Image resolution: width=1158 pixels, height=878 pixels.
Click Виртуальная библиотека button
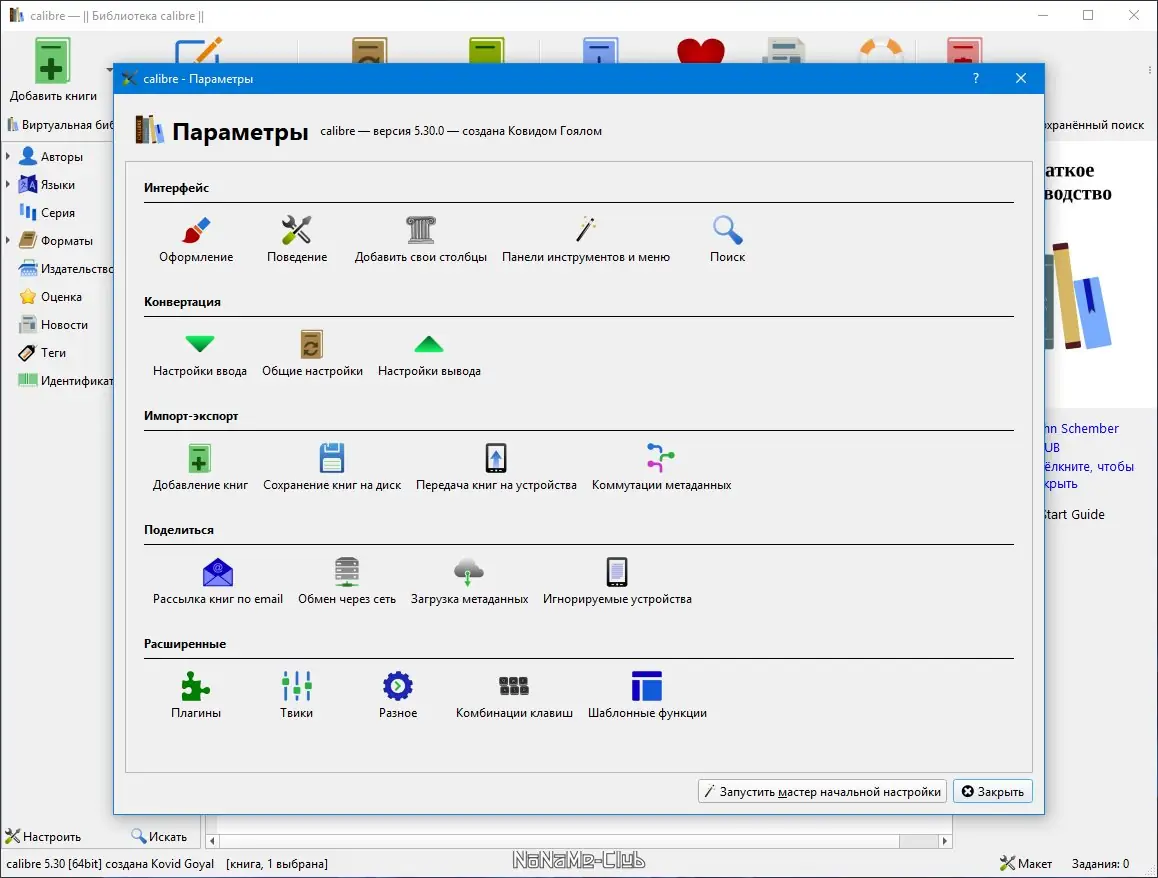coord(60,125)
